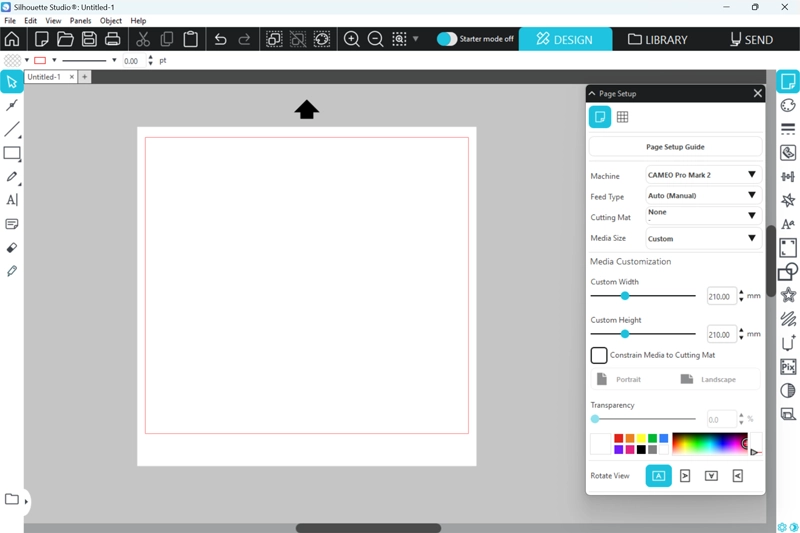Open the Machine dropdown CAMEO Pro Mark 2
800x533 pixels.
(x=703, y=175)
